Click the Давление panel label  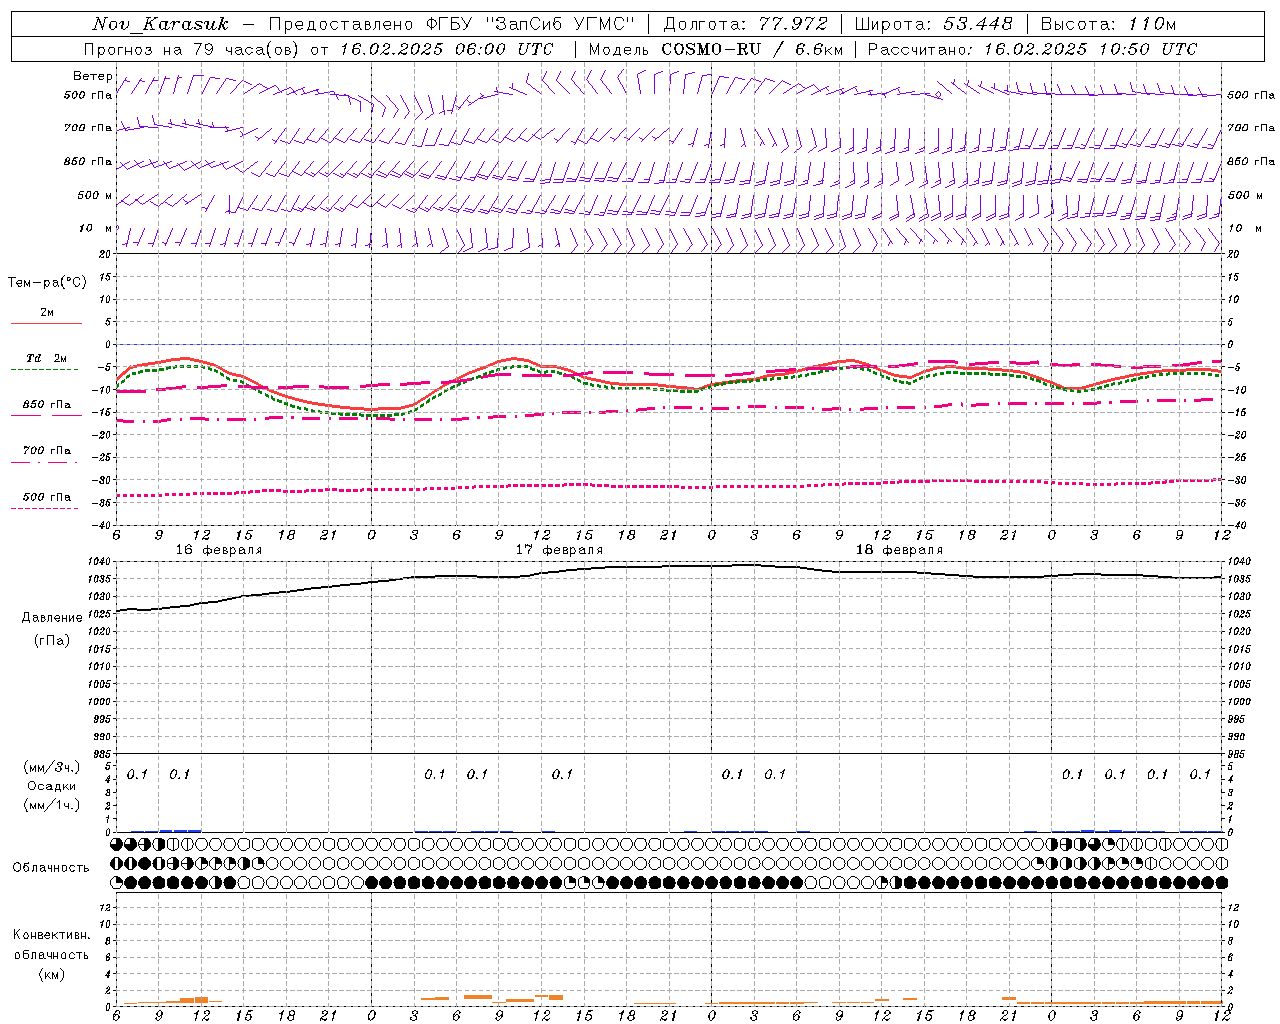point(52,617)
